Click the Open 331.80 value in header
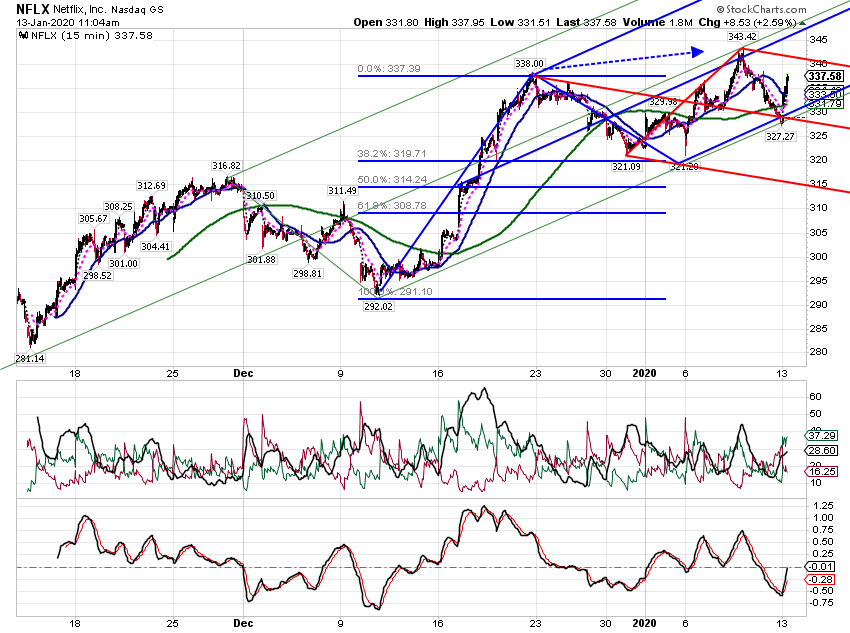Image resolution: width=850 pixels, height=633 pixels. (x=386, y=23)
